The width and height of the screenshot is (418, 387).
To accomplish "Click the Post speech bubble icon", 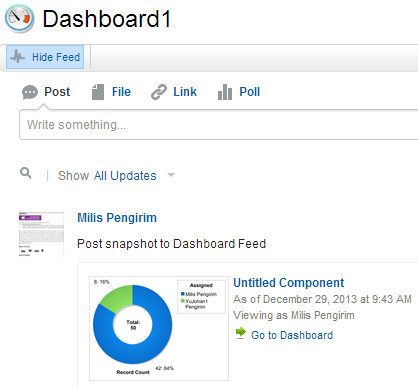I will pos(30,92).
